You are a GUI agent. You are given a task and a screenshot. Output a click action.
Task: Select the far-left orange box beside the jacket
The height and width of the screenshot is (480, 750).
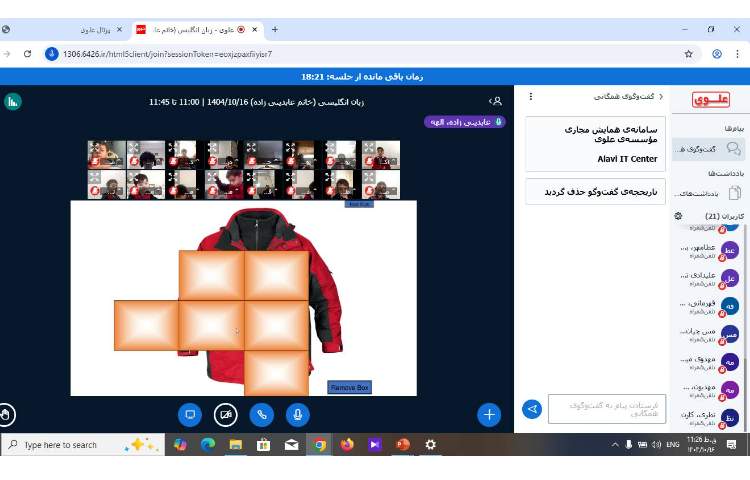pyautogui.click(x=146, y=325)
